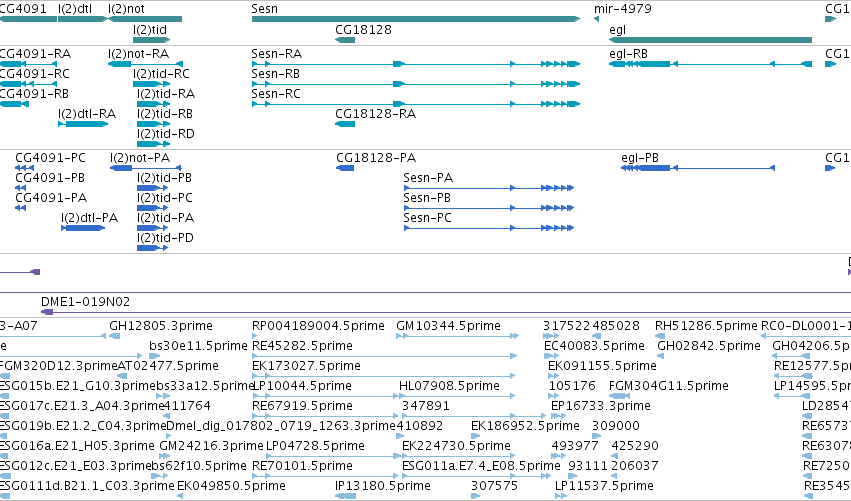The width and height of the screenshot is (851, 501).
Task: Click the CG4091-PC protein label
Action: 50,158
